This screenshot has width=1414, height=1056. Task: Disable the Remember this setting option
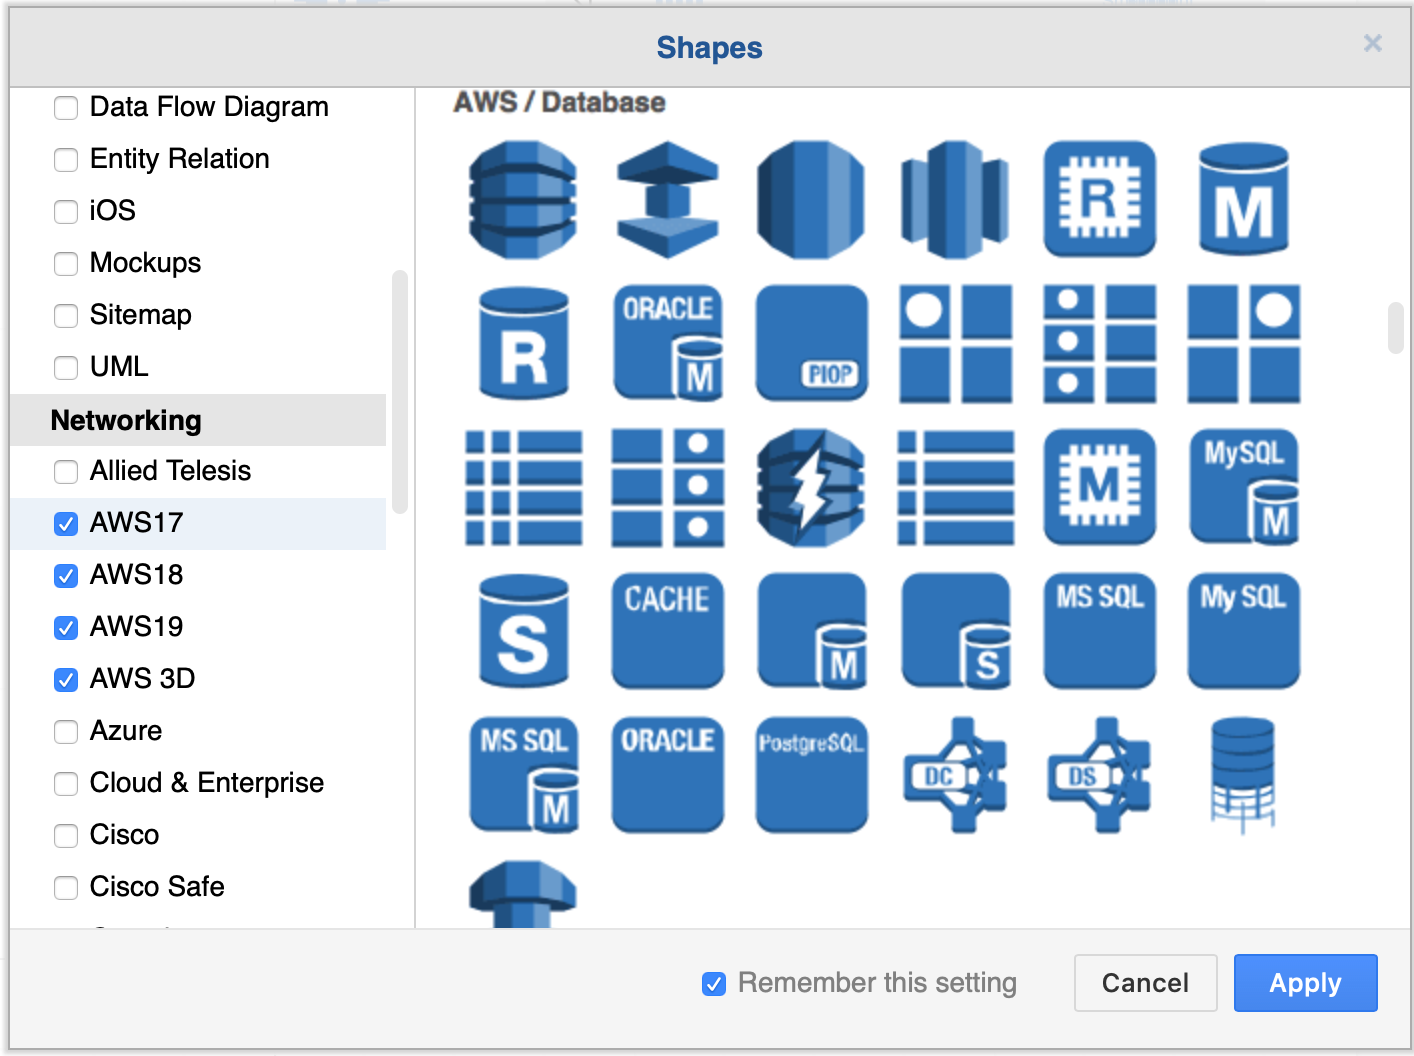point(713,984)
